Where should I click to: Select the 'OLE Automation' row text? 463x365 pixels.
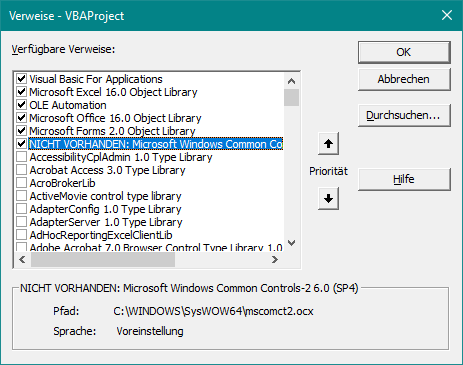(x=68, y=105)
